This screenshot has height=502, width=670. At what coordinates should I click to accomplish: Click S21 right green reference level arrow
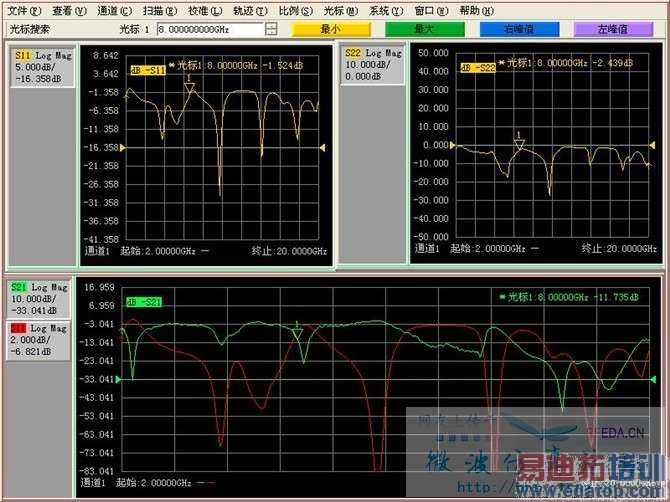(652, 379)
